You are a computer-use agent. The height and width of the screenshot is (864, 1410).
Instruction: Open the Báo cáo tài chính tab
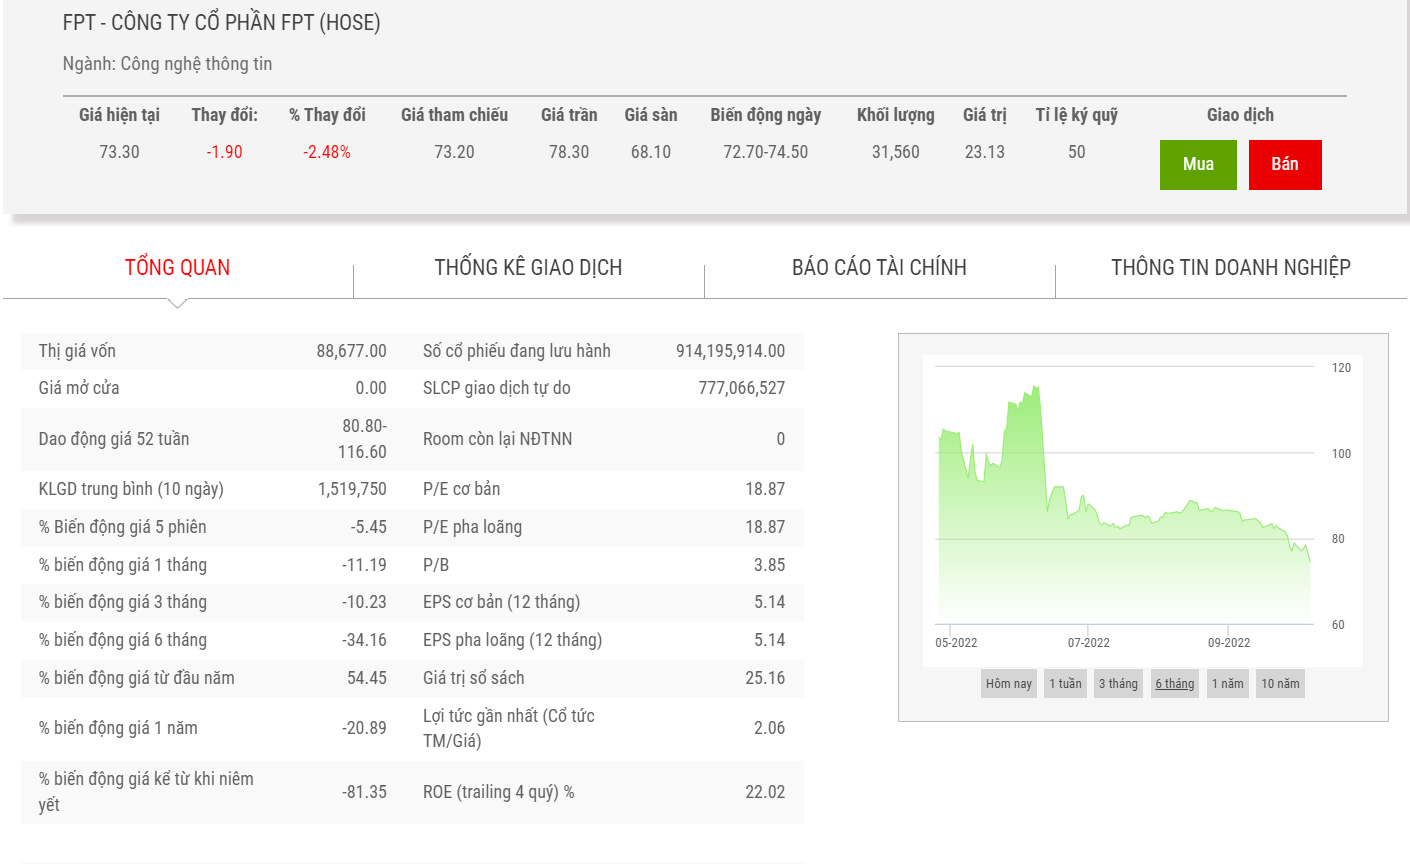(x=879, y=268)
